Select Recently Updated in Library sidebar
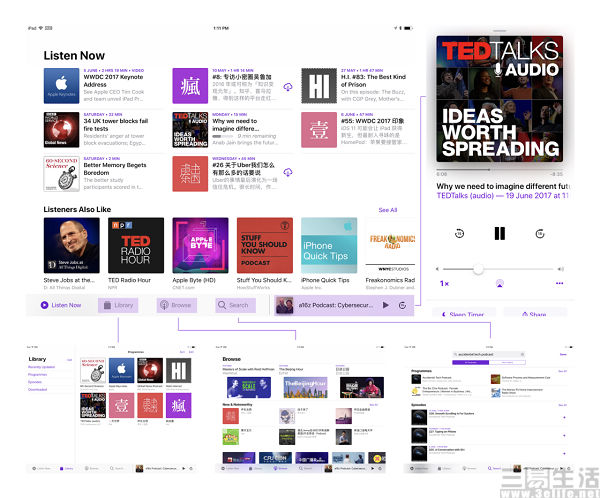This screenshot has width=600, height=498. tap(41, 367)
